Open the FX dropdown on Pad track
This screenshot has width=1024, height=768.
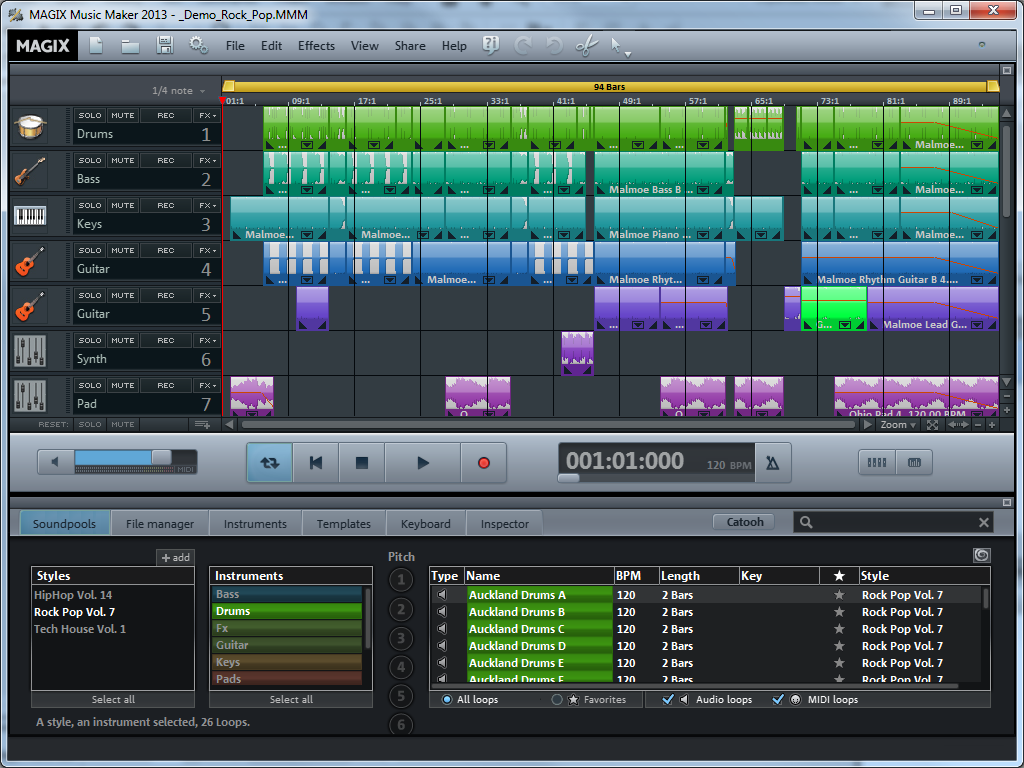pyautogui.click(x=208, y=386)
